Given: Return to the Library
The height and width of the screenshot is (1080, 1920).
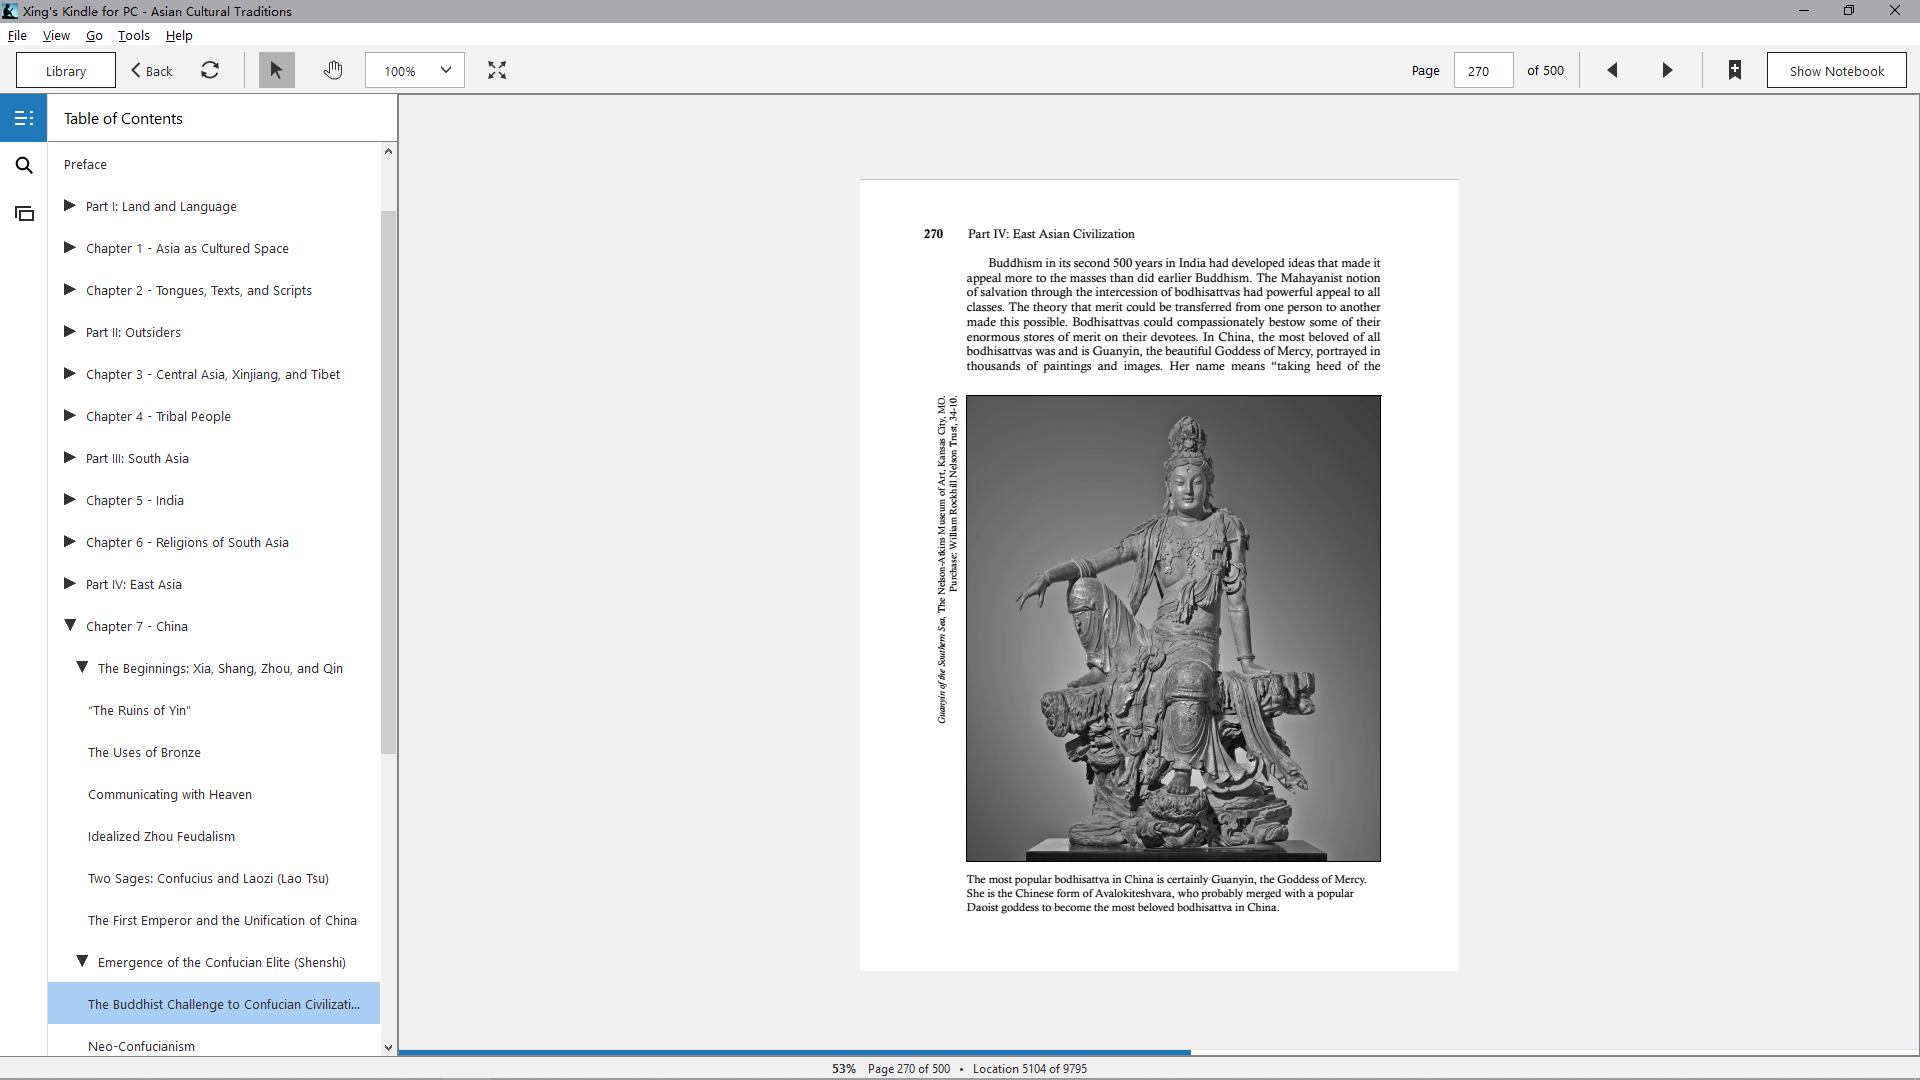Looking at the screenshot, I should point(66,71).
